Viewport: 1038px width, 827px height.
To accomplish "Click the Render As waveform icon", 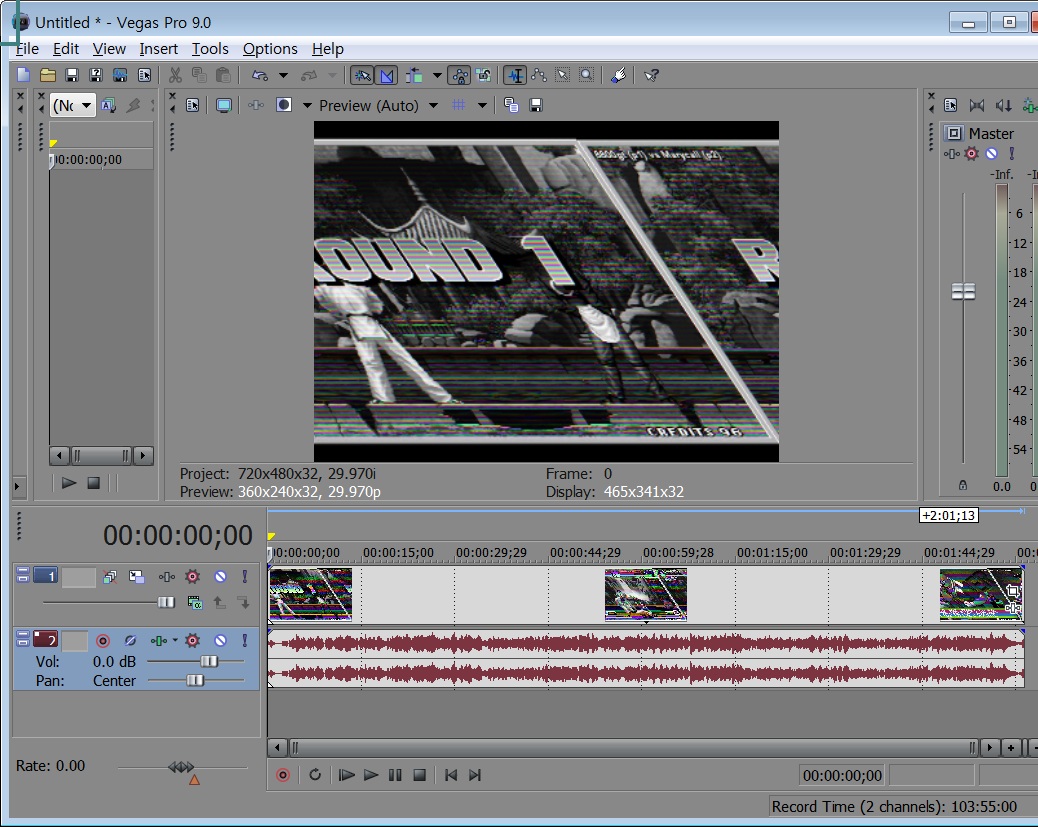I will click(x=120, y=75).
